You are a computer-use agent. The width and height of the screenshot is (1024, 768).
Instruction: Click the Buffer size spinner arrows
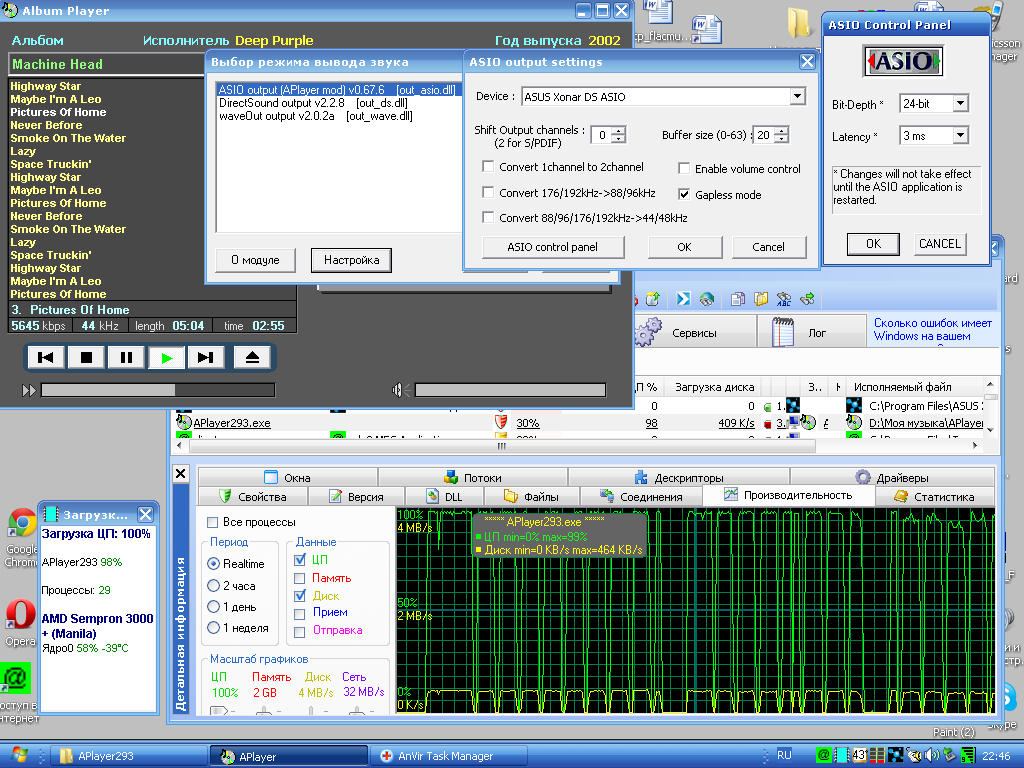point(782,135)
